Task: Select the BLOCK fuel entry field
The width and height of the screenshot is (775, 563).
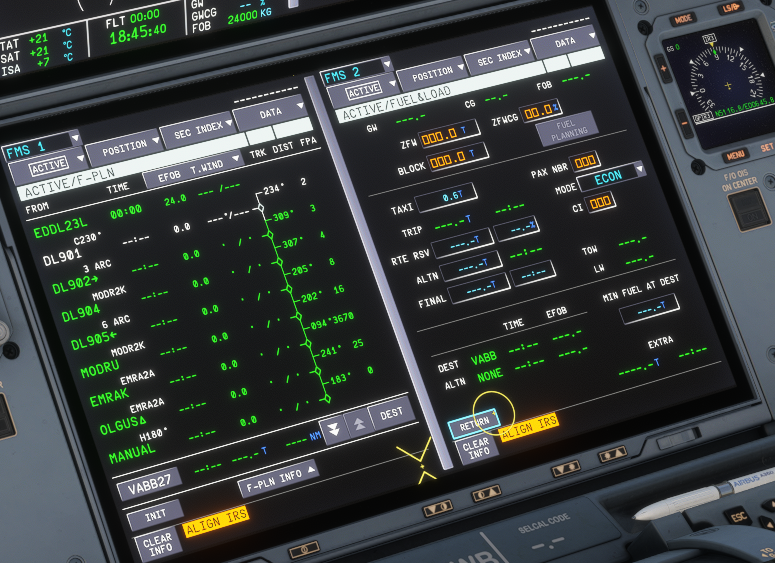Action: (458, 157)
